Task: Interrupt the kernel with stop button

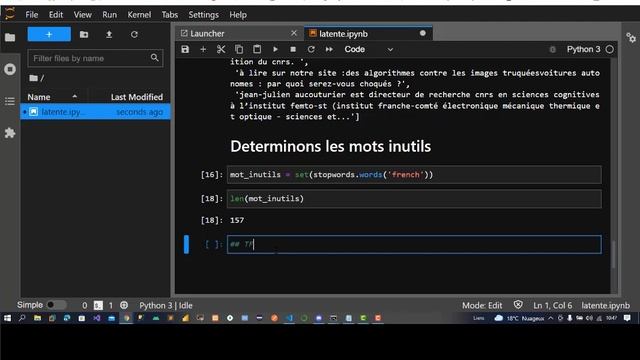Action: pyautogui.click(x=293, y=49)
